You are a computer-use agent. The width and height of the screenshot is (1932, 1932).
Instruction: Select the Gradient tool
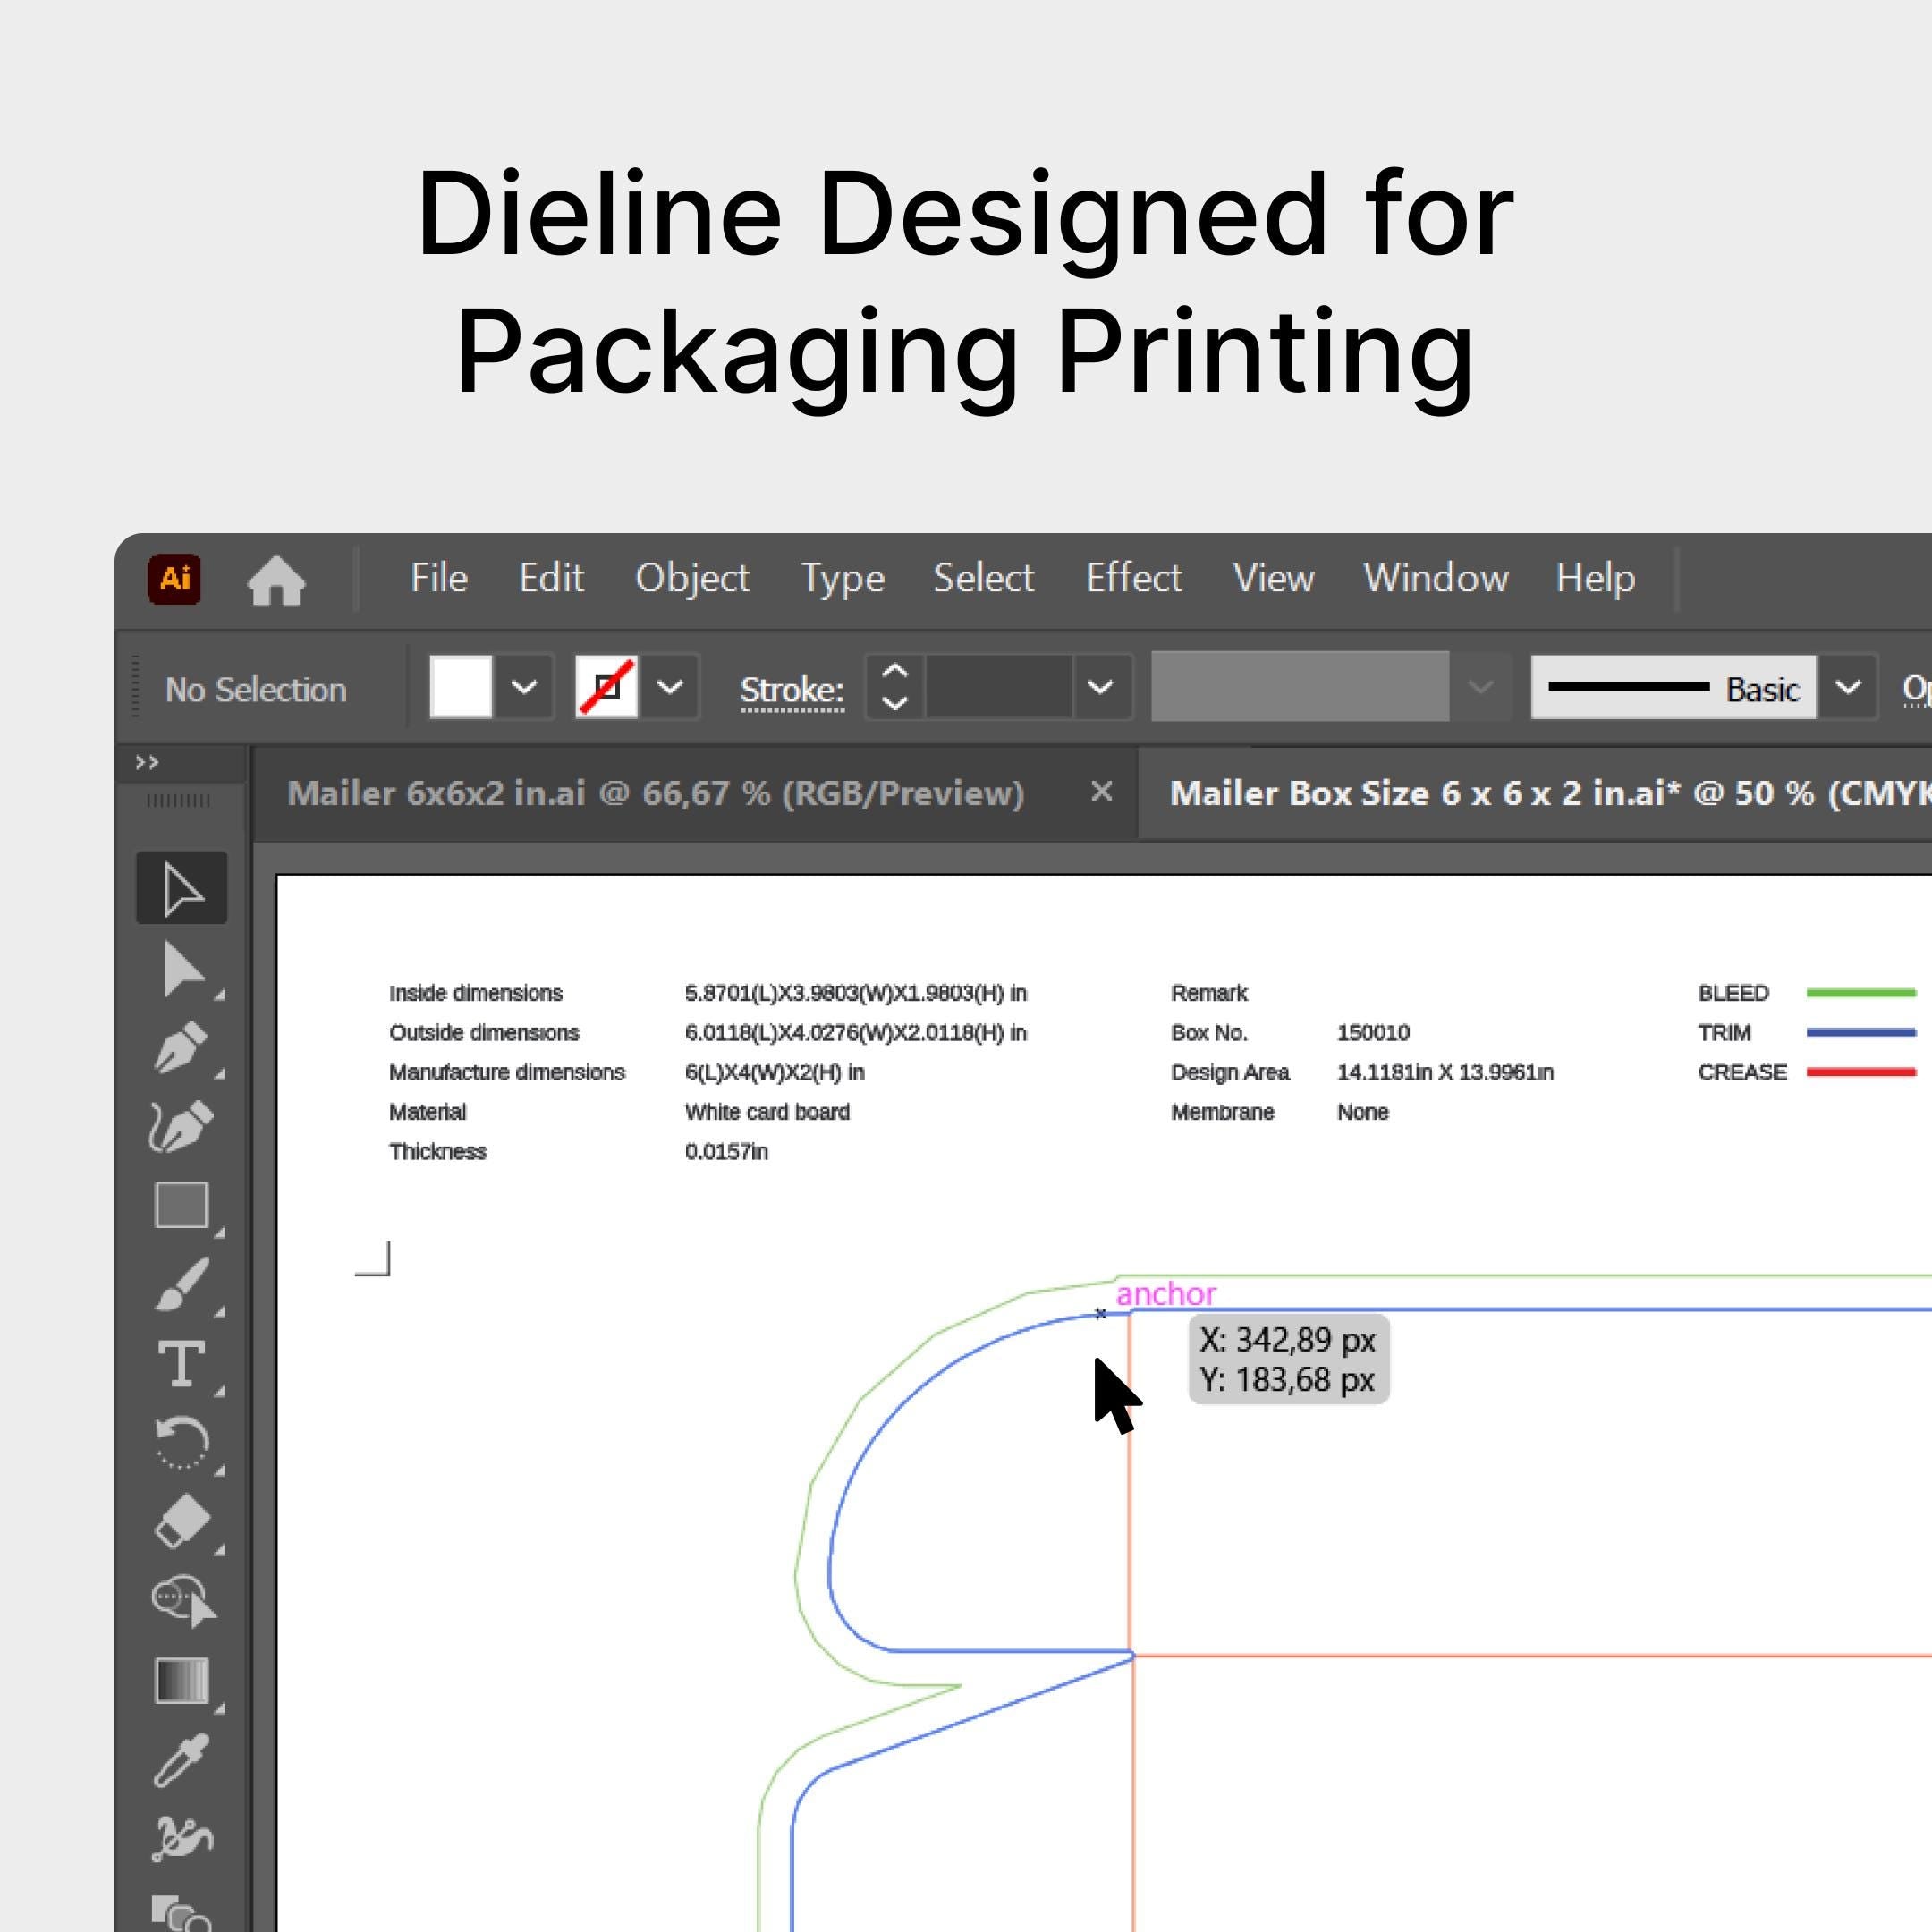click(x=181, y=1680)
